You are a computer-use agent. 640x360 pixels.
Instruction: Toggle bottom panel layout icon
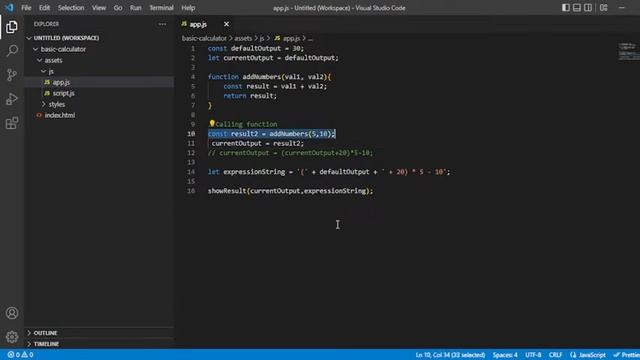tap(577, 7)
